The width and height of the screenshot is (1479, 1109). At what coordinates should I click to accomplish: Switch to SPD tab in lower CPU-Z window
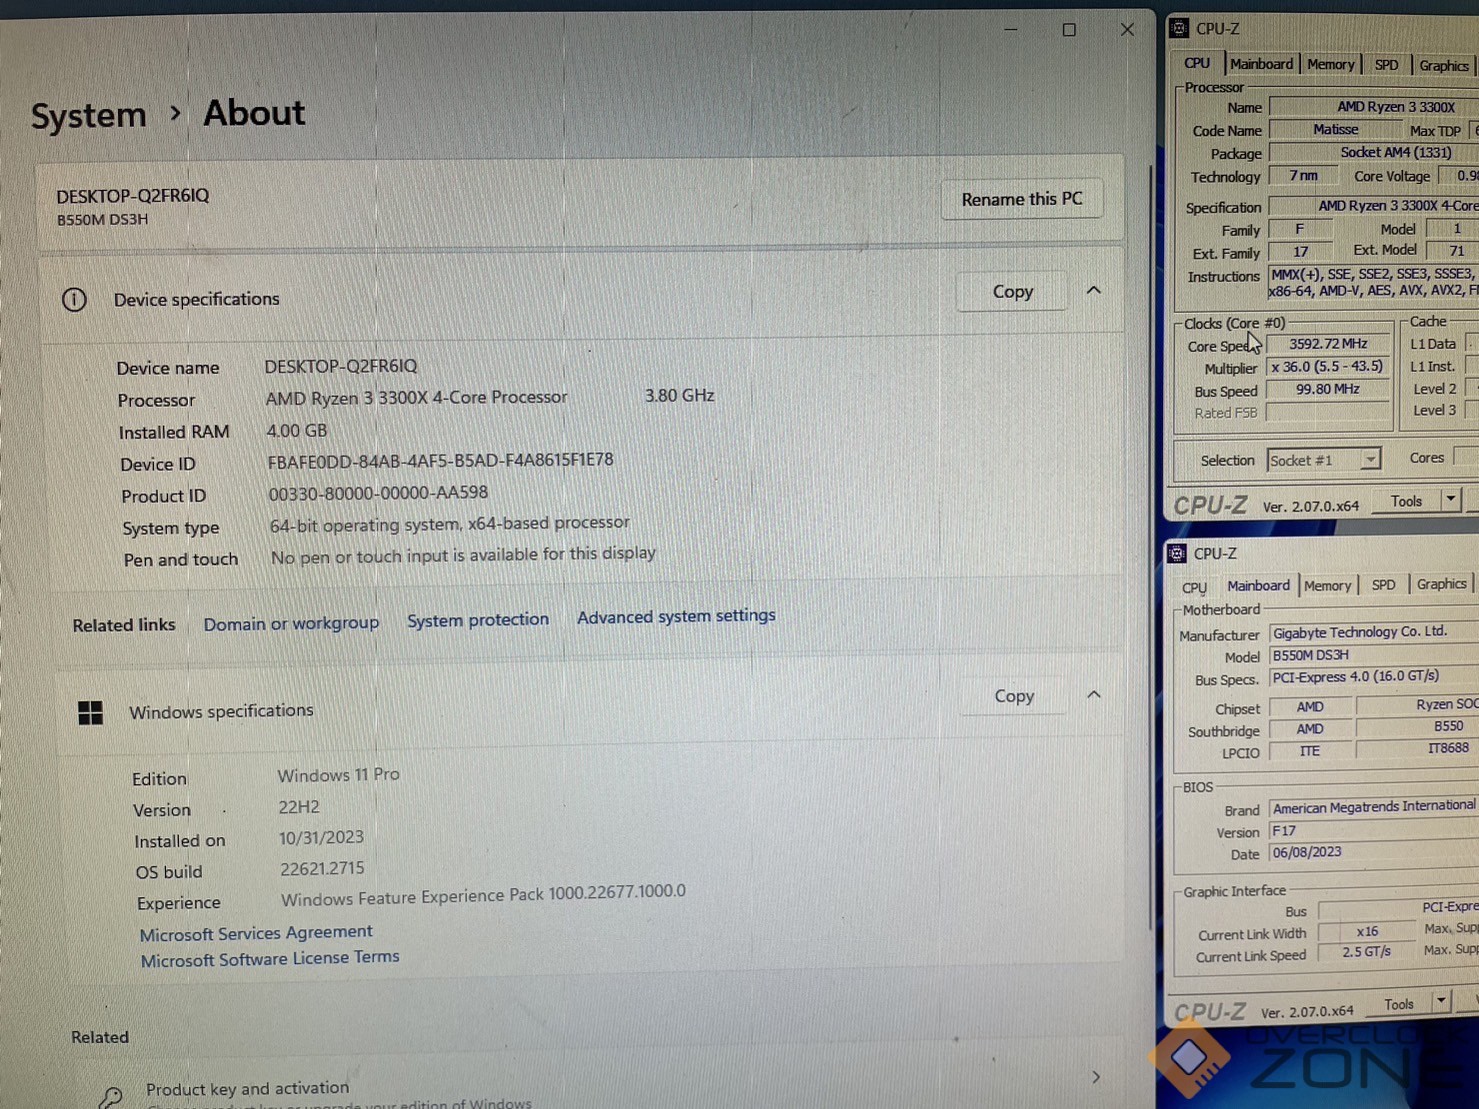coord(1383,585)
